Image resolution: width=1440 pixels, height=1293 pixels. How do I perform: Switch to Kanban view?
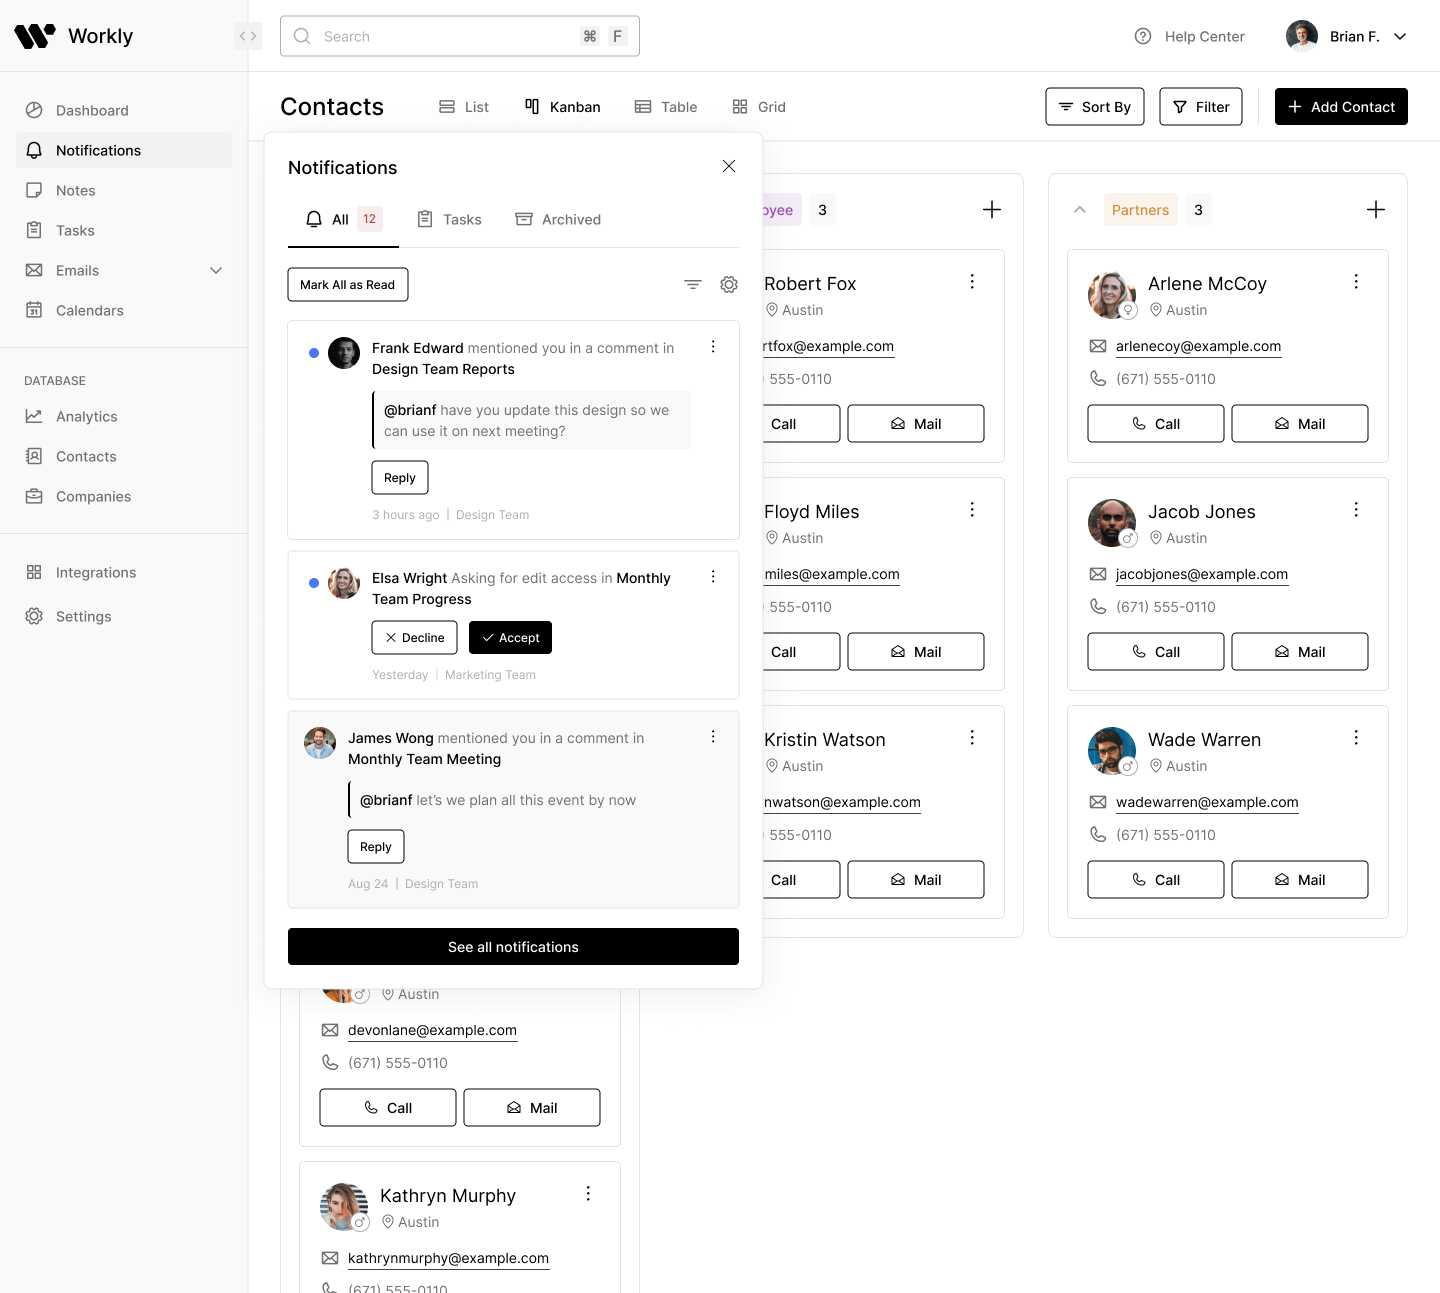pyautogui.click(x=563, y=107)
